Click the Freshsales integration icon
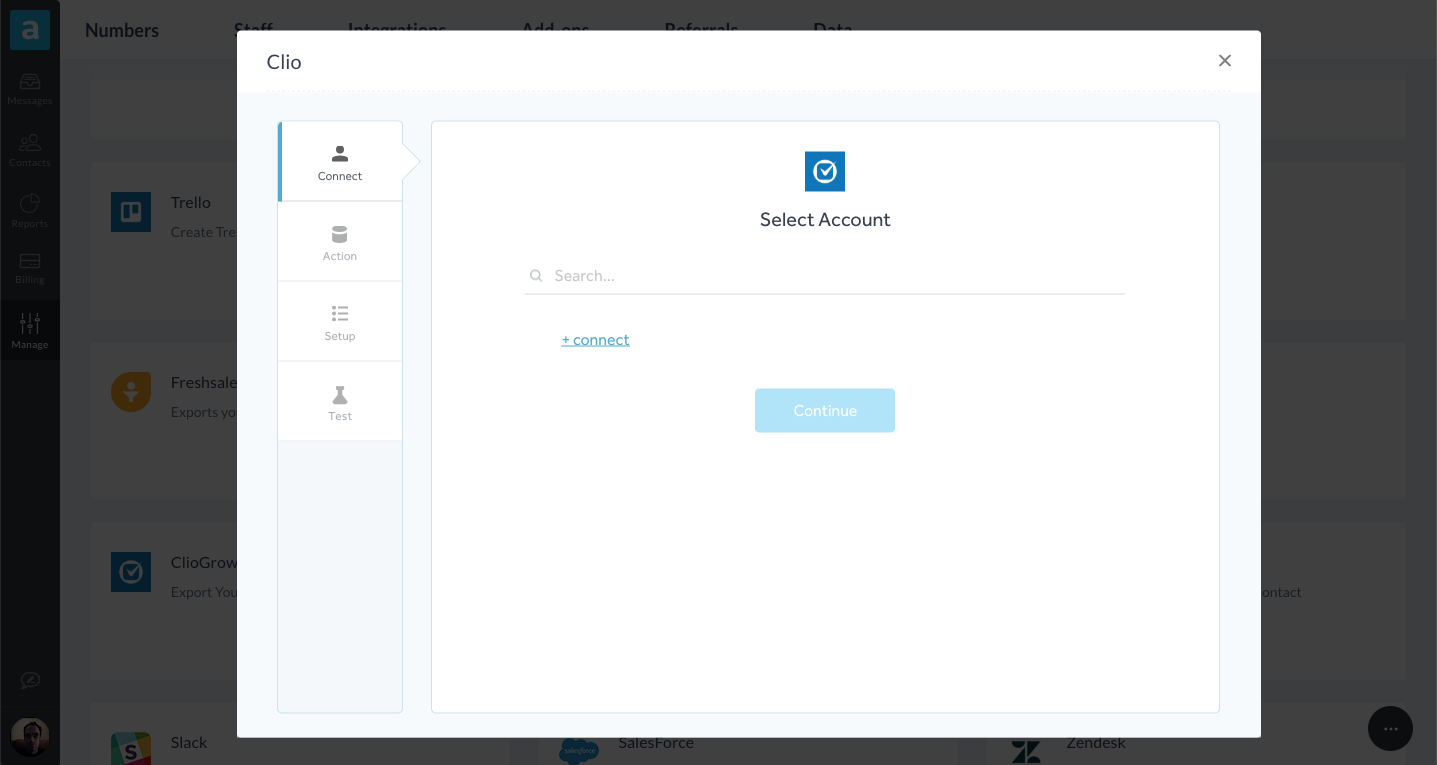1437x765 pixels. pyautogui.click(x=131, y=392)
